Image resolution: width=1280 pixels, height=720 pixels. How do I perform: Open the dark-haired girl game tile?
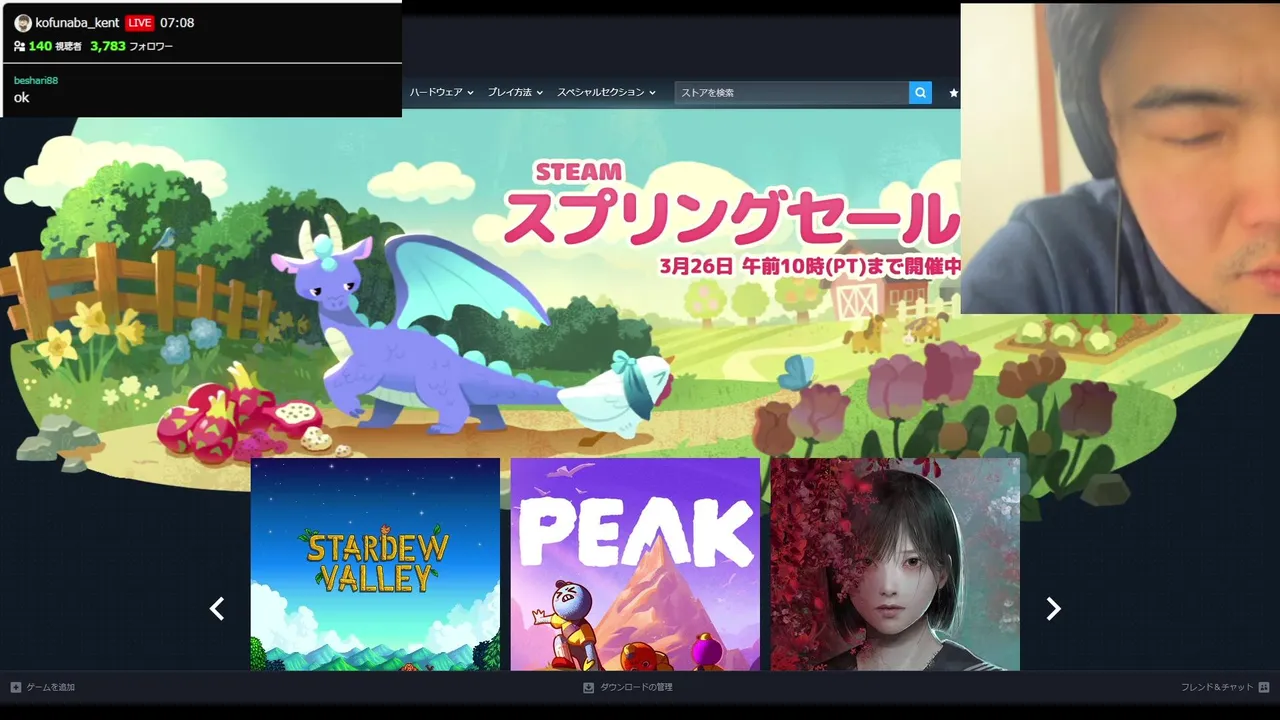895,564
